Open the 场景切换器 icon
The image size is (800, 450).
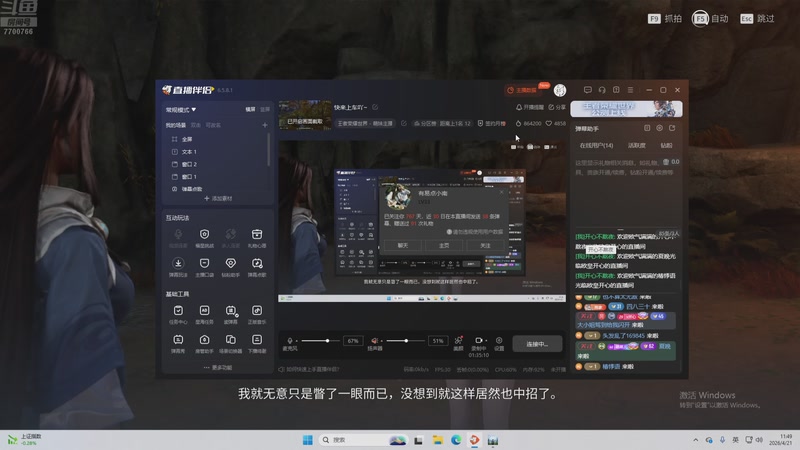pos(231,339)
